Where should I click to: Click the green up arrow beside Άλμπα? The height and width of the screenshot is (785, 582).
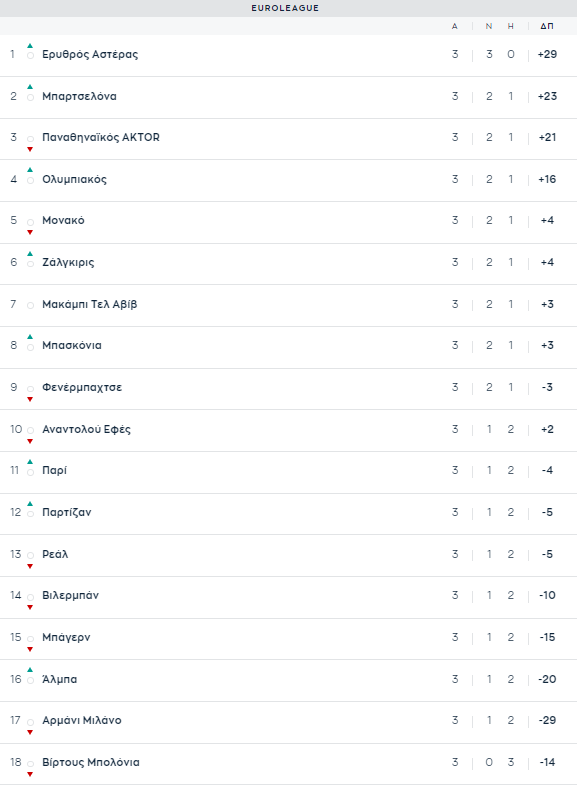tap(30, 670)
